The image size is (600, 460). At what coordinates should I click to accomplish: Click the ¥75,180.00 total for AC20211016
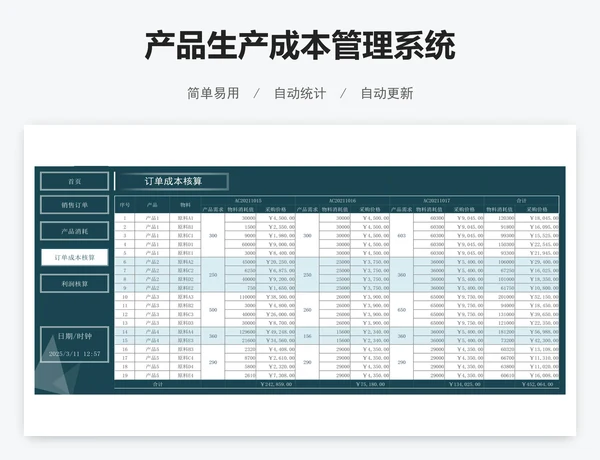tap(370, 384)
